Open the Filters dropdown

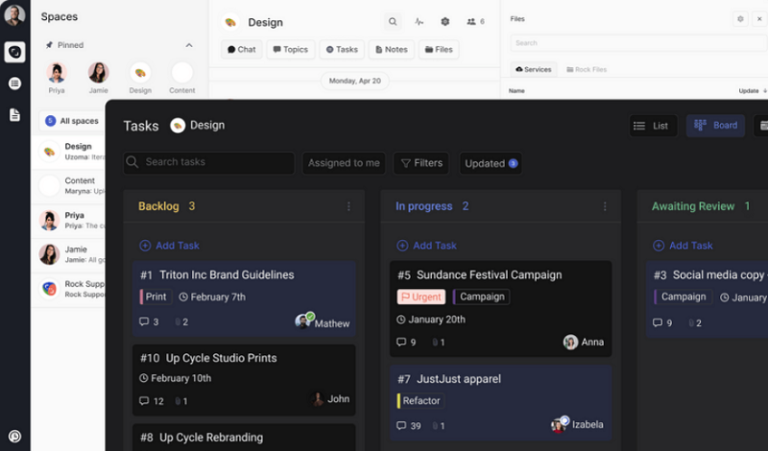pyautogui.click(x=420, y=163)
